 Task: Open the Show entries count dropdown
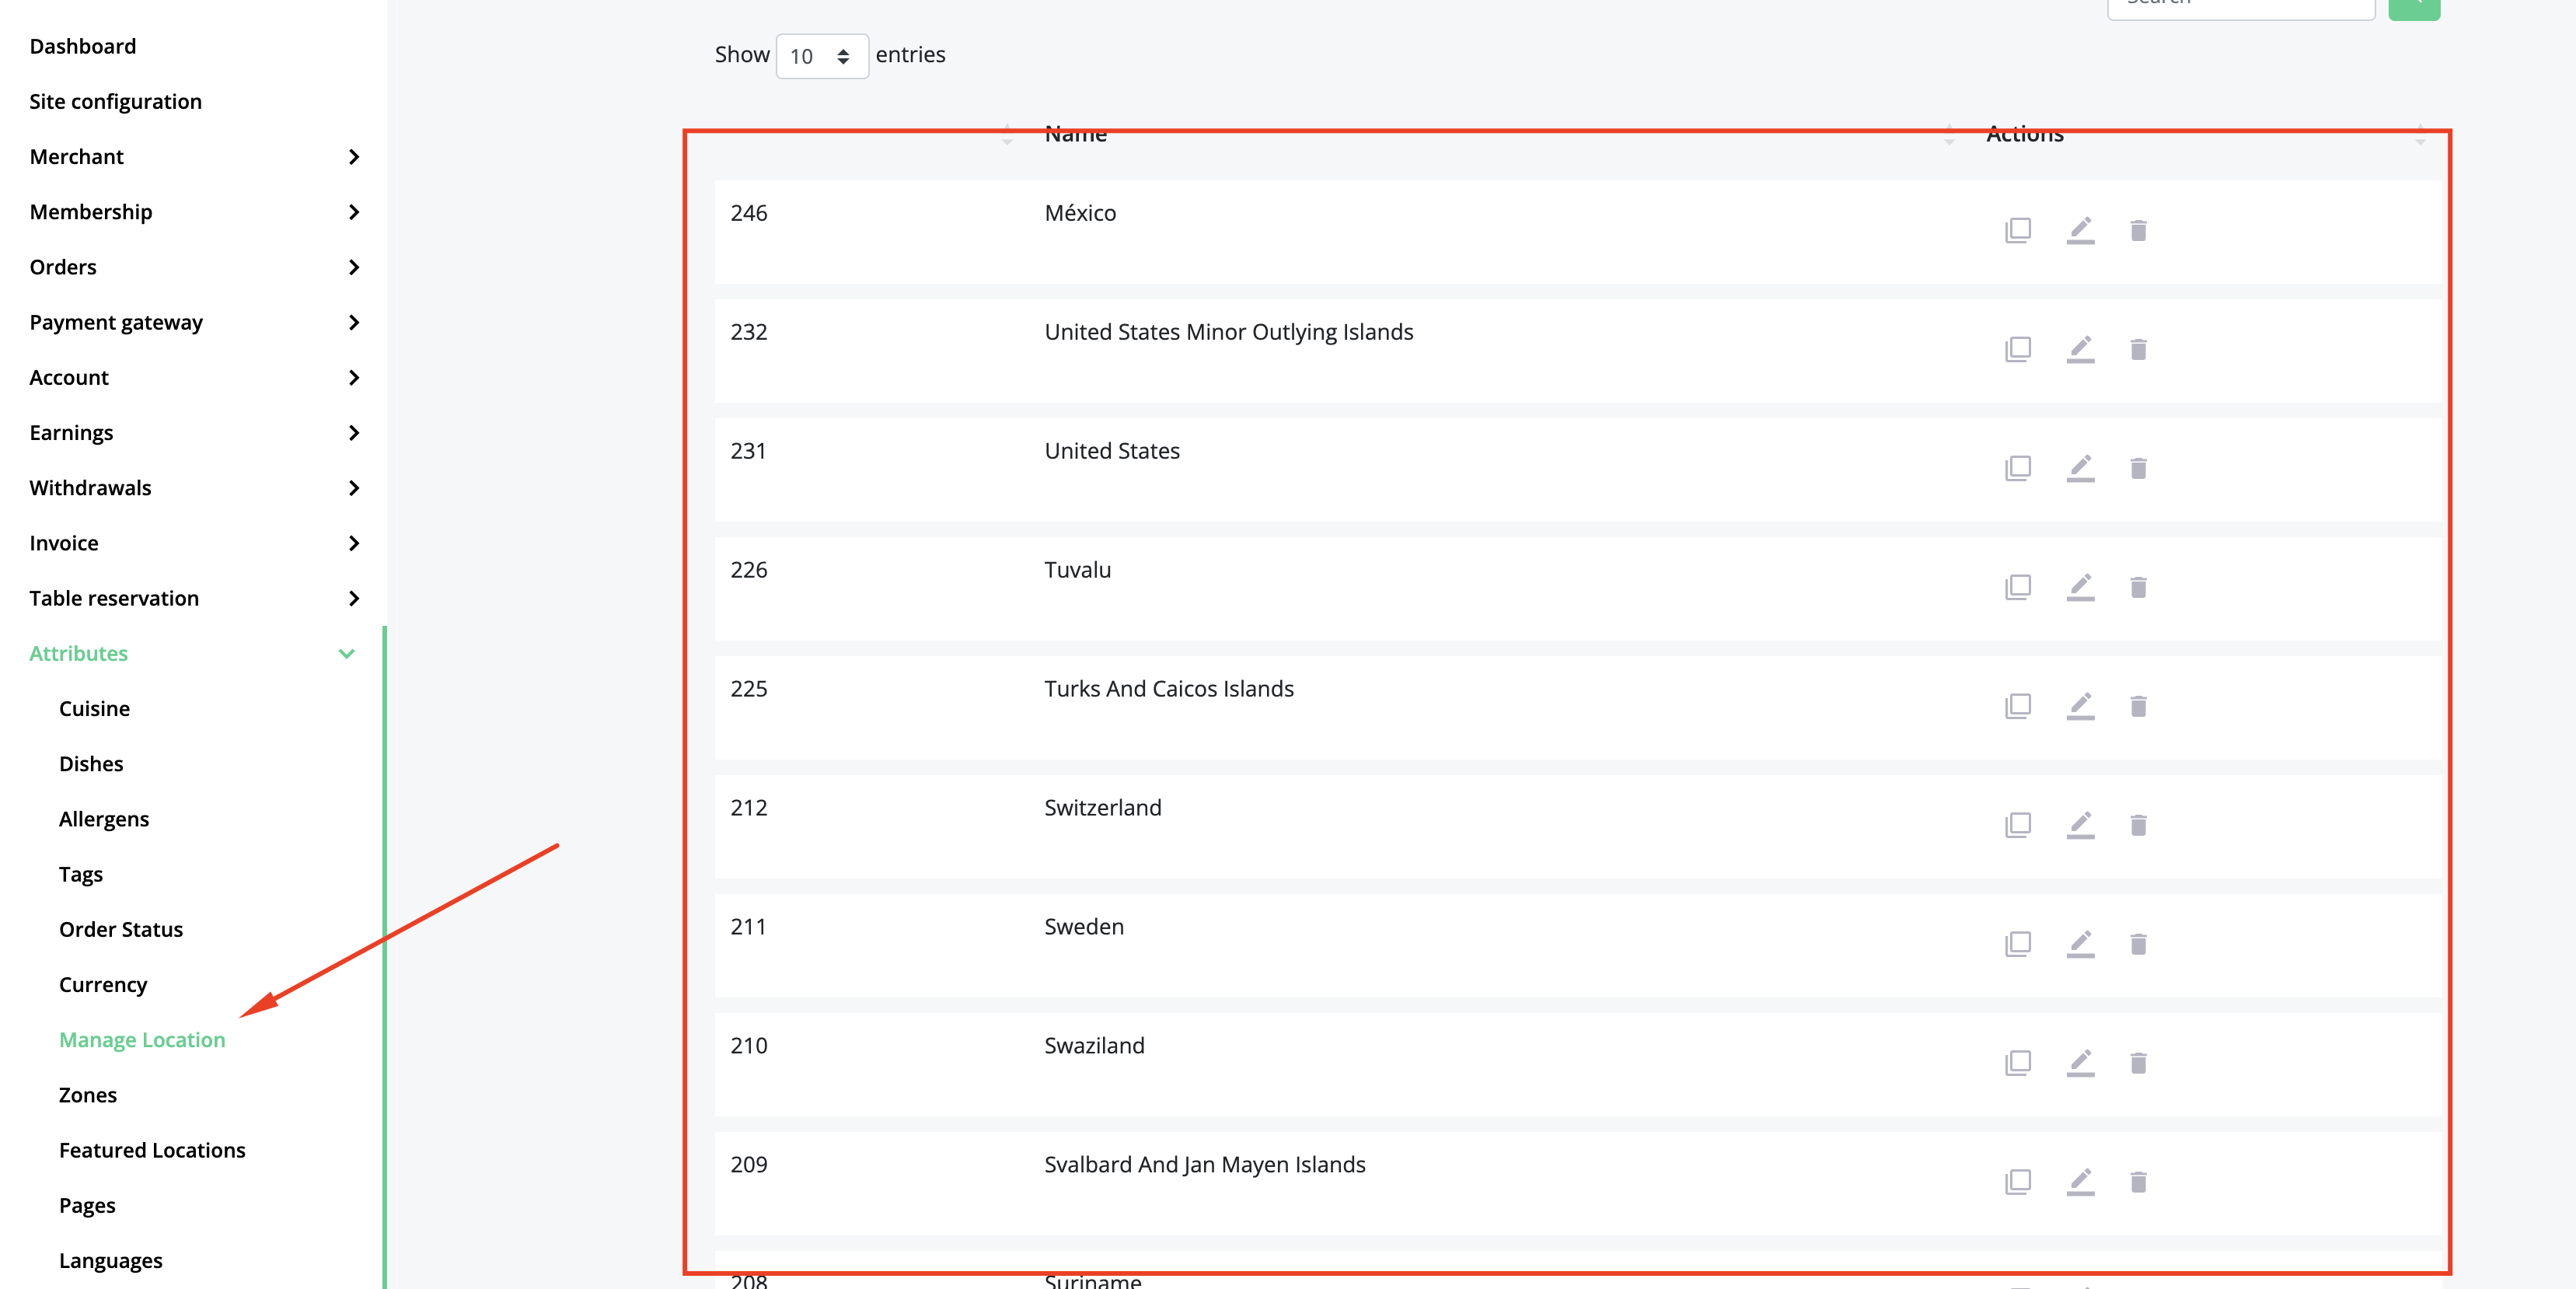(821, 56)
